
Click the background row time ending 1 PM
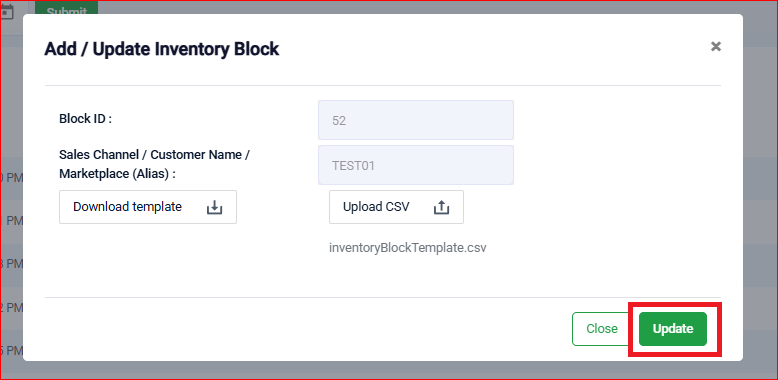pyautogui.click(x=11, y=221)
